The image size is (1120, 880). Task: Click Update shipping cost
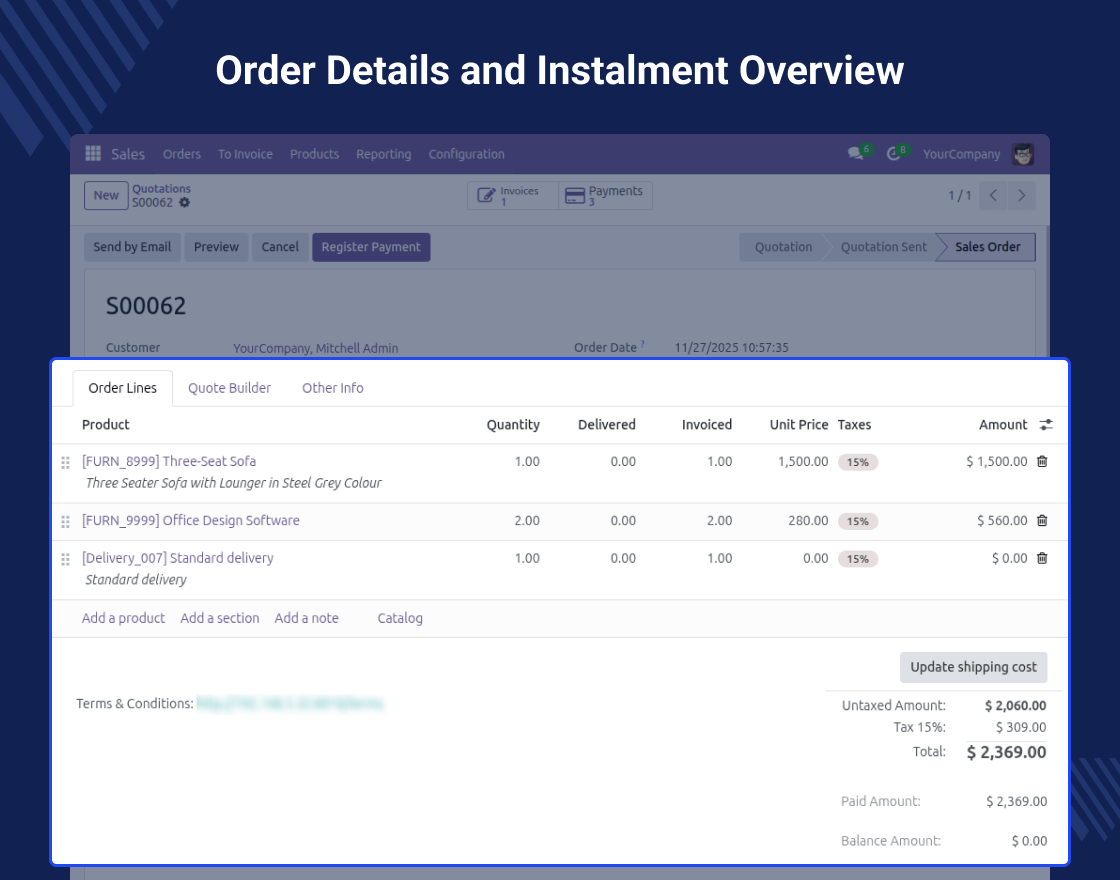click(x=973, y=667)
